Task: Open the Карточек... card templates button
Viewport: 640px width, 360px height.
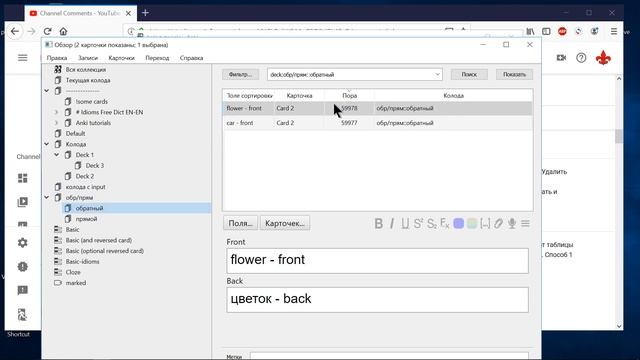Action: 285,223
